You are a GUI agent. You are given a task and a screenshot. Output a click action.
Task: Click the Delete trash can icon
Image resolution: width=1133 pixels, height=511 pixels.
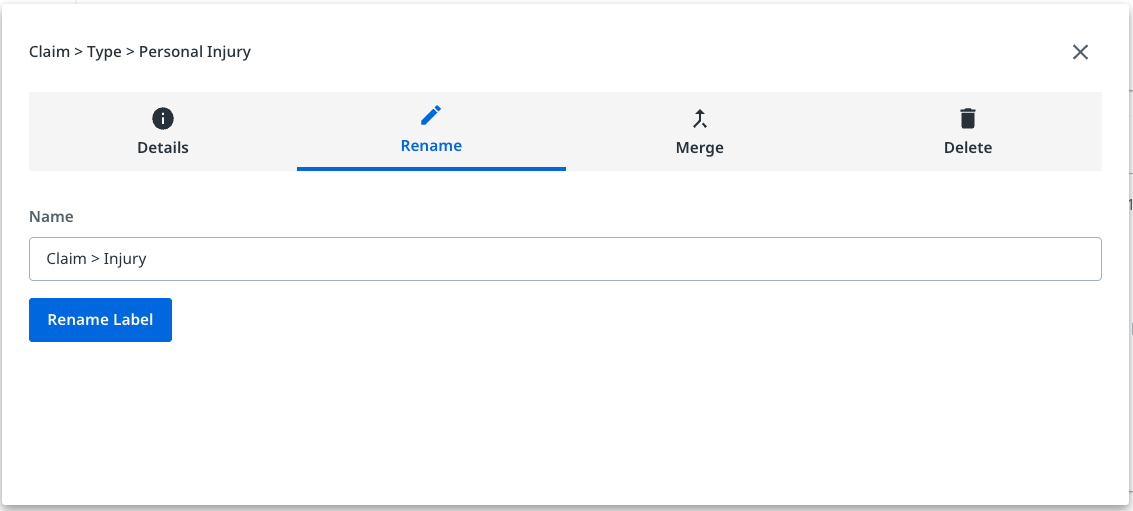pos(967,119)
